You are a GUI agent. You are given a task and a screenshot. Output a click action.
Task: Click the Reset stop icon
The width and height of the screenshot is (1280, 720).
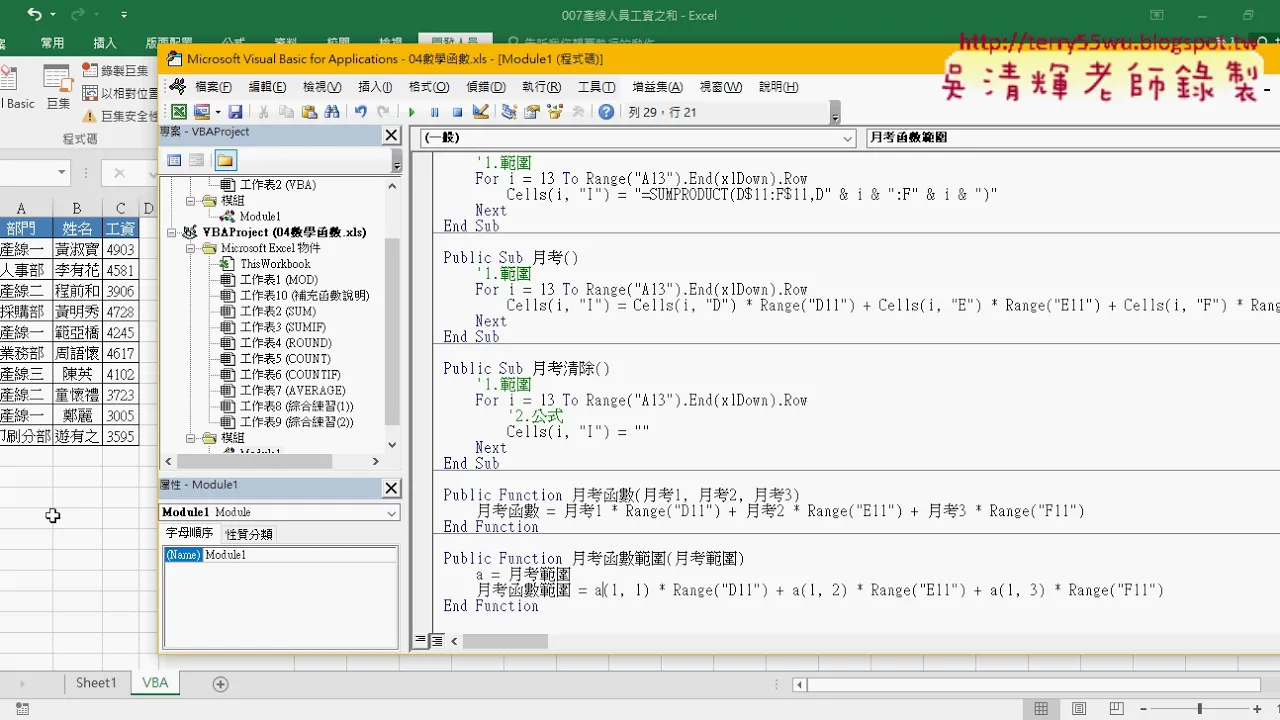[457, 112]
